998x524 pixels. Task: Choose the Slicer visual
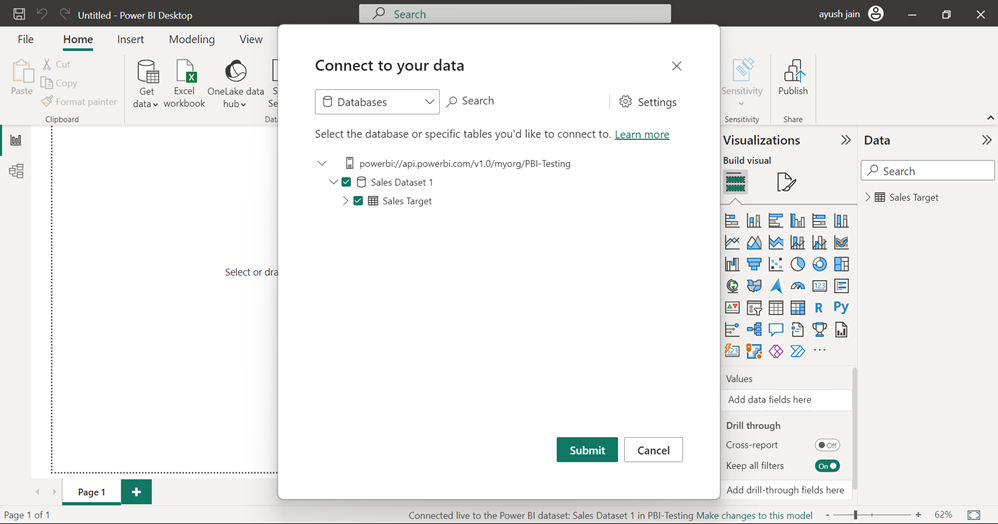coord(754,308)
